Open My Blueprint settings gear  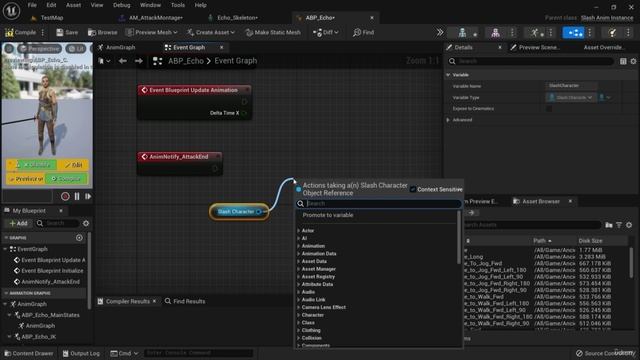point(86,223)
